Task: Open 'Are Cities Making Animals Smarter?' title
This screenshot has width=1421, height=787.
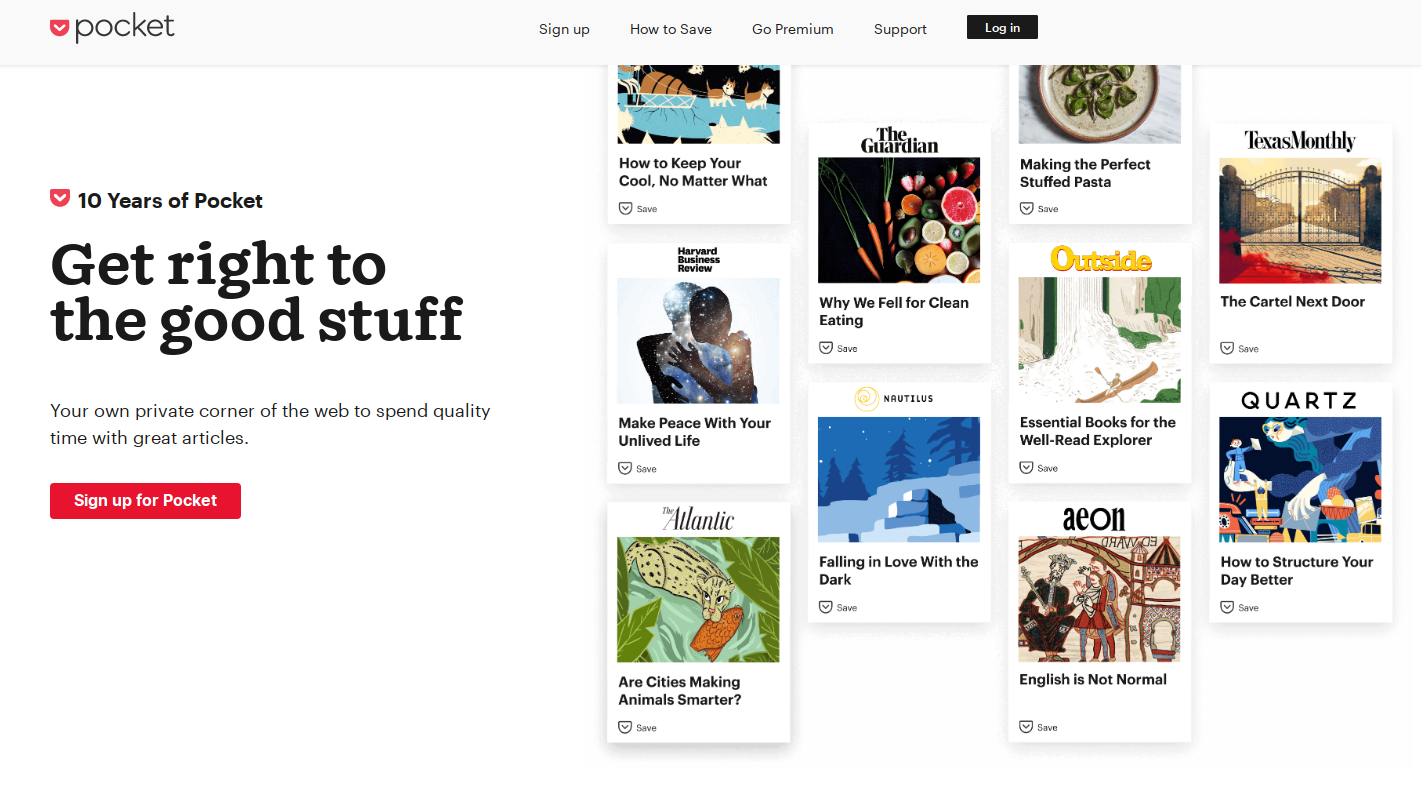Action: pos(680,691)
